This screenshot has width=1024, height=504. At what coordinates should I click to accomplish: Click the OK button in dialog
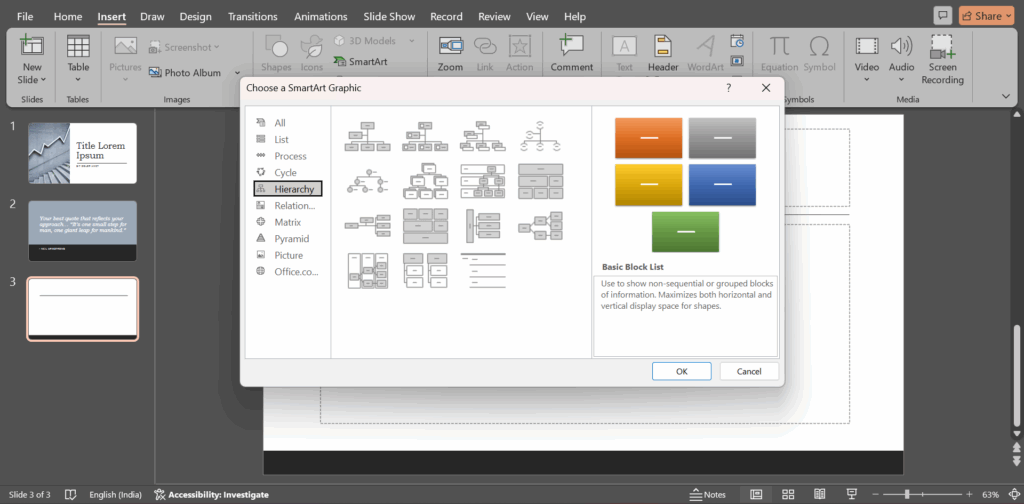[x=681, y=371]
